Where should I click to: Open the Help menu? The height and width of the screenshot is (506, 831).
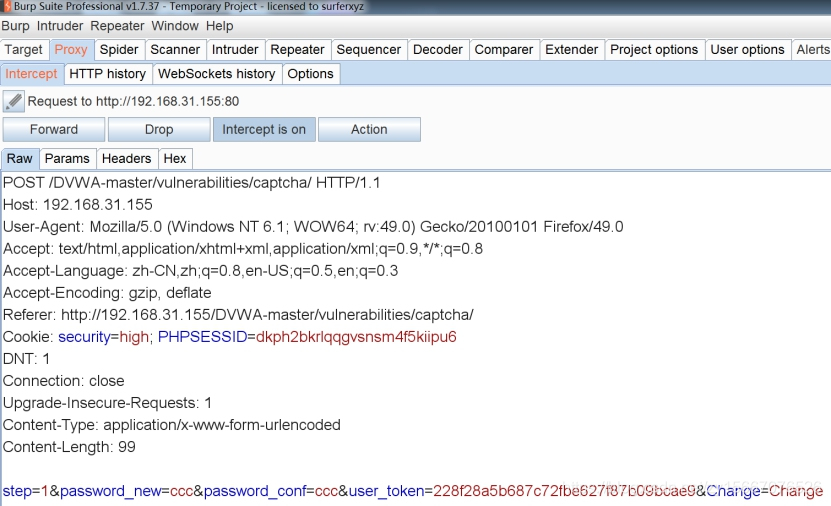click(219, 26)
